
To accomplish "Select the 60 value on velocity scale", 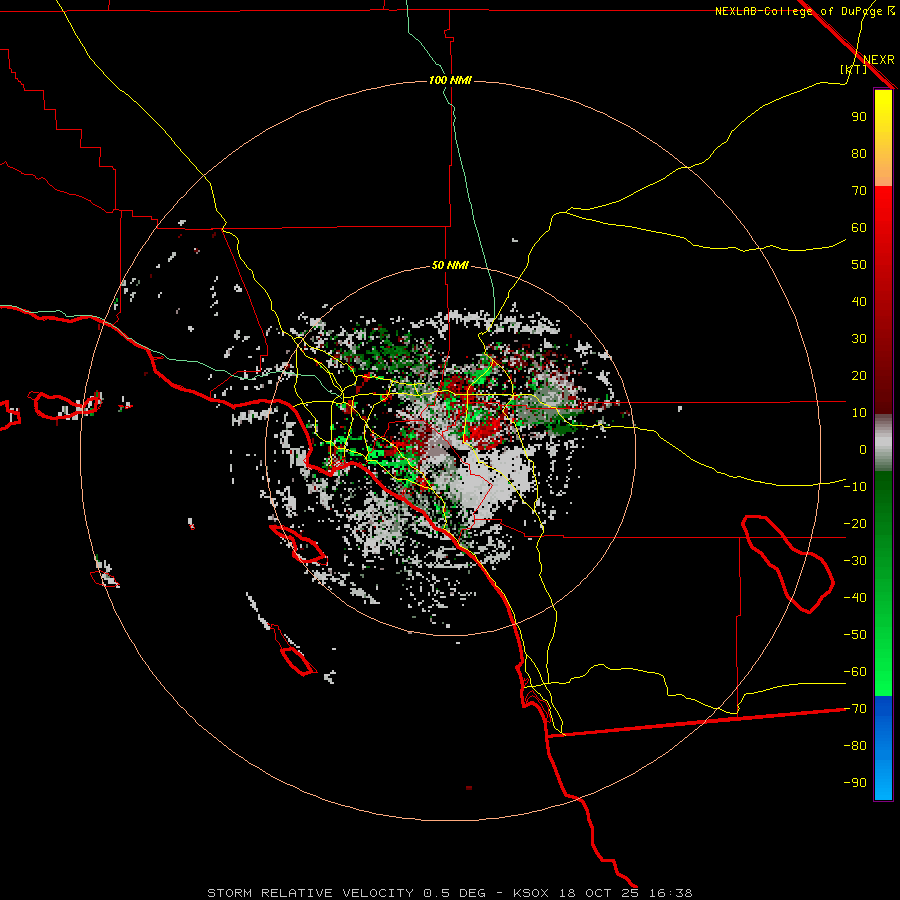I will click(859, 228).
